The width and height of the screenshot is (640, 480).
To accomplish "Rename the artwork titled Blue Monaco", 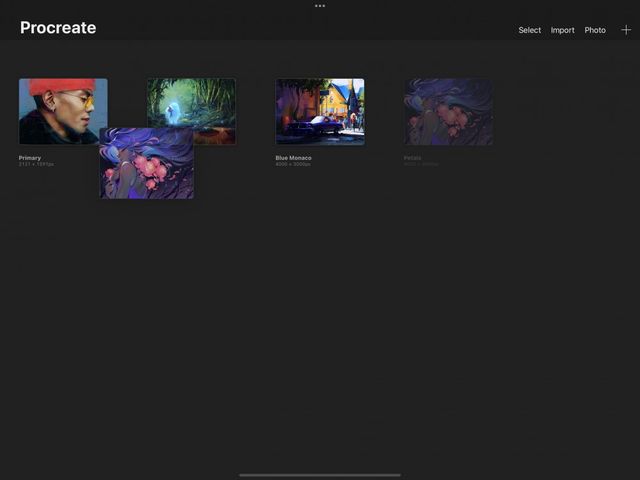I will pos(293,158).
